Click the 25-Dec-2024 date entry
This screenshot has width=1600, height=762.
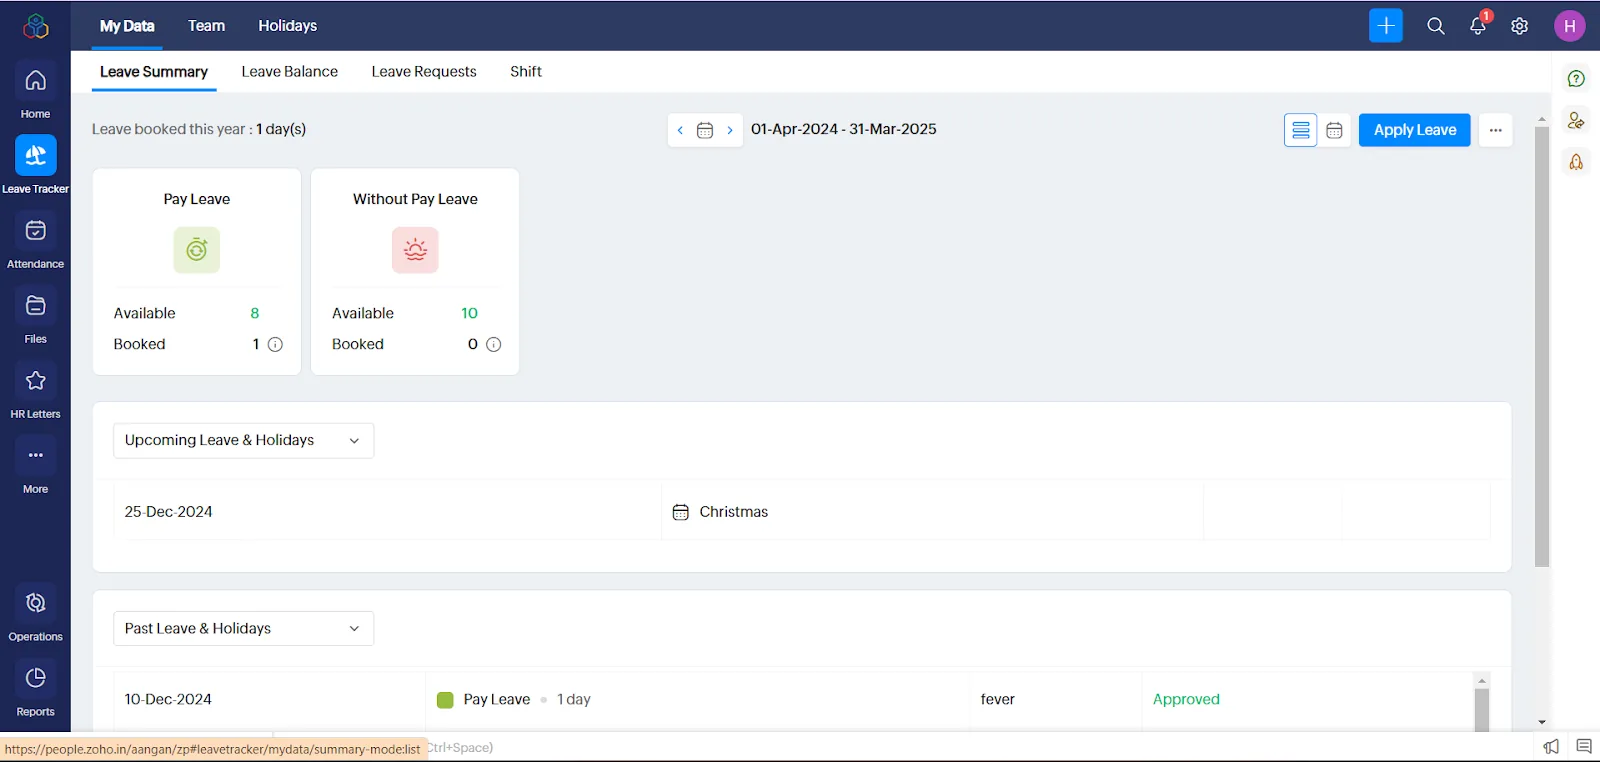[169, 512]
